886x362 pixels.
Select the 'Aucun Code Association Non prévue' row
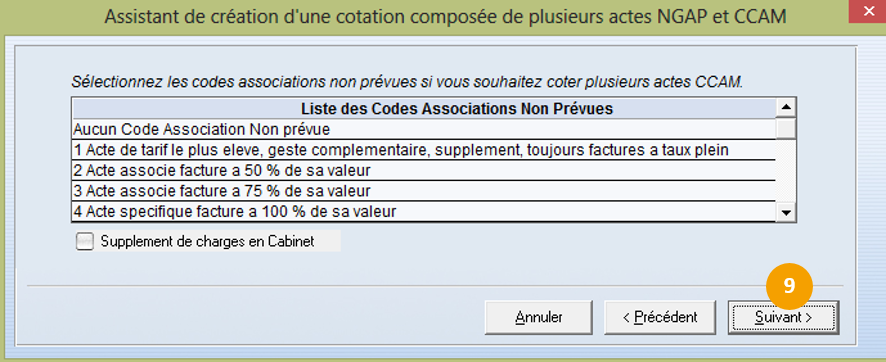pos(424,129)
